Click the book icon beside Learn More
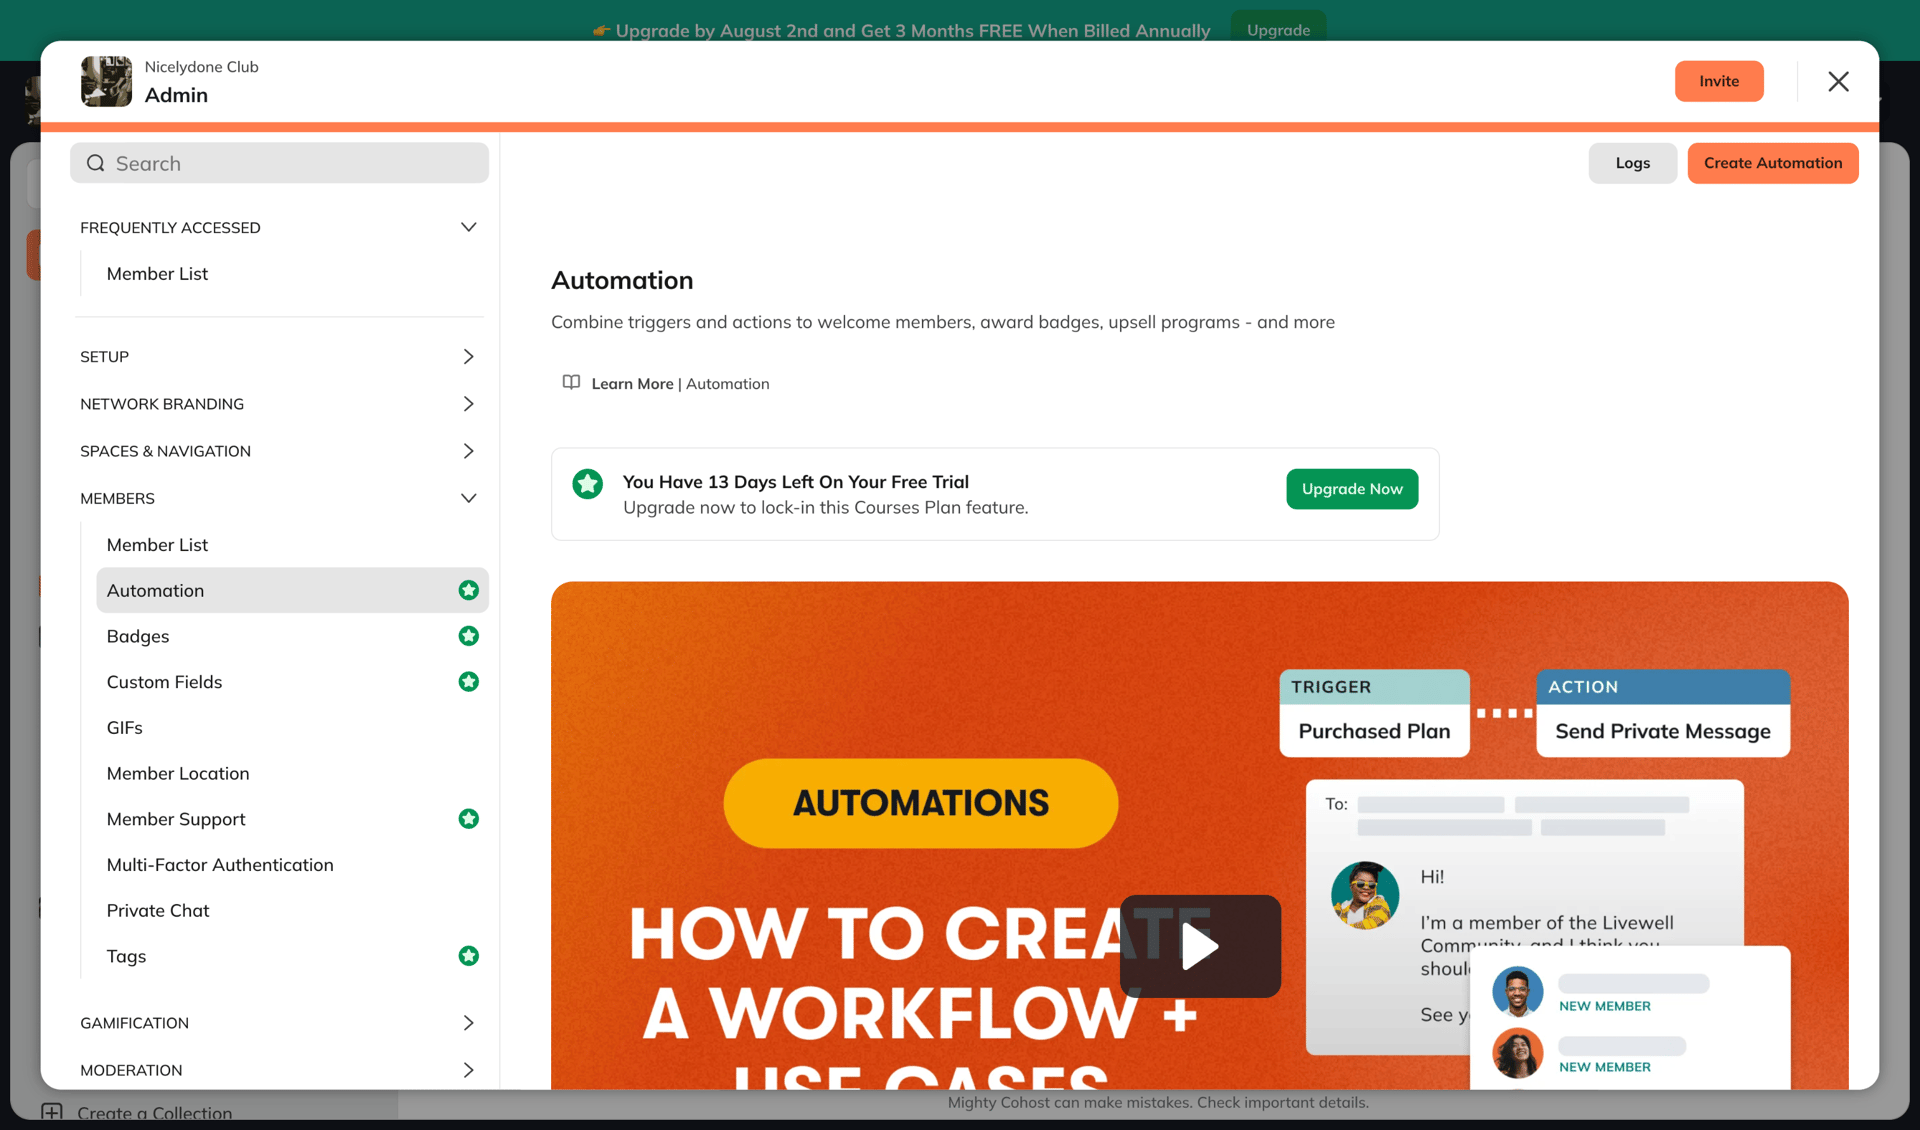The image size is (1920, 1130). point(571,383)
